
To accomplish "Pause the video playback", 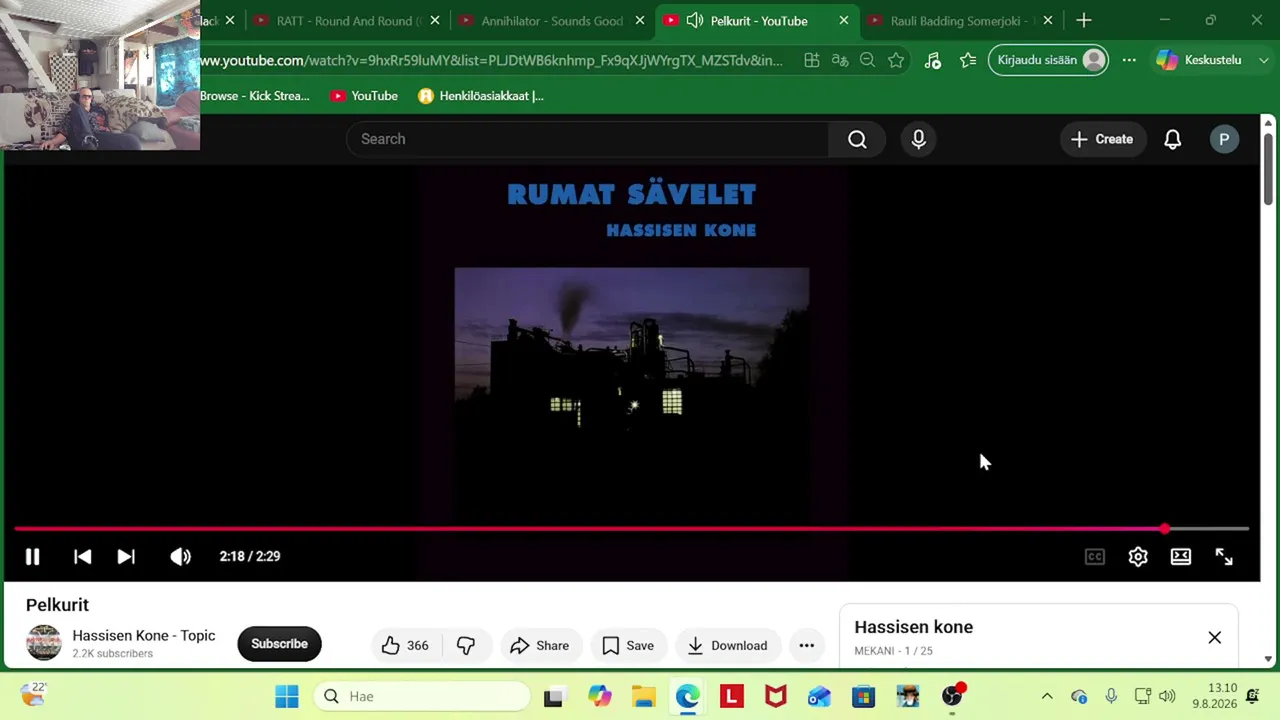I will [x=32, y=557].
